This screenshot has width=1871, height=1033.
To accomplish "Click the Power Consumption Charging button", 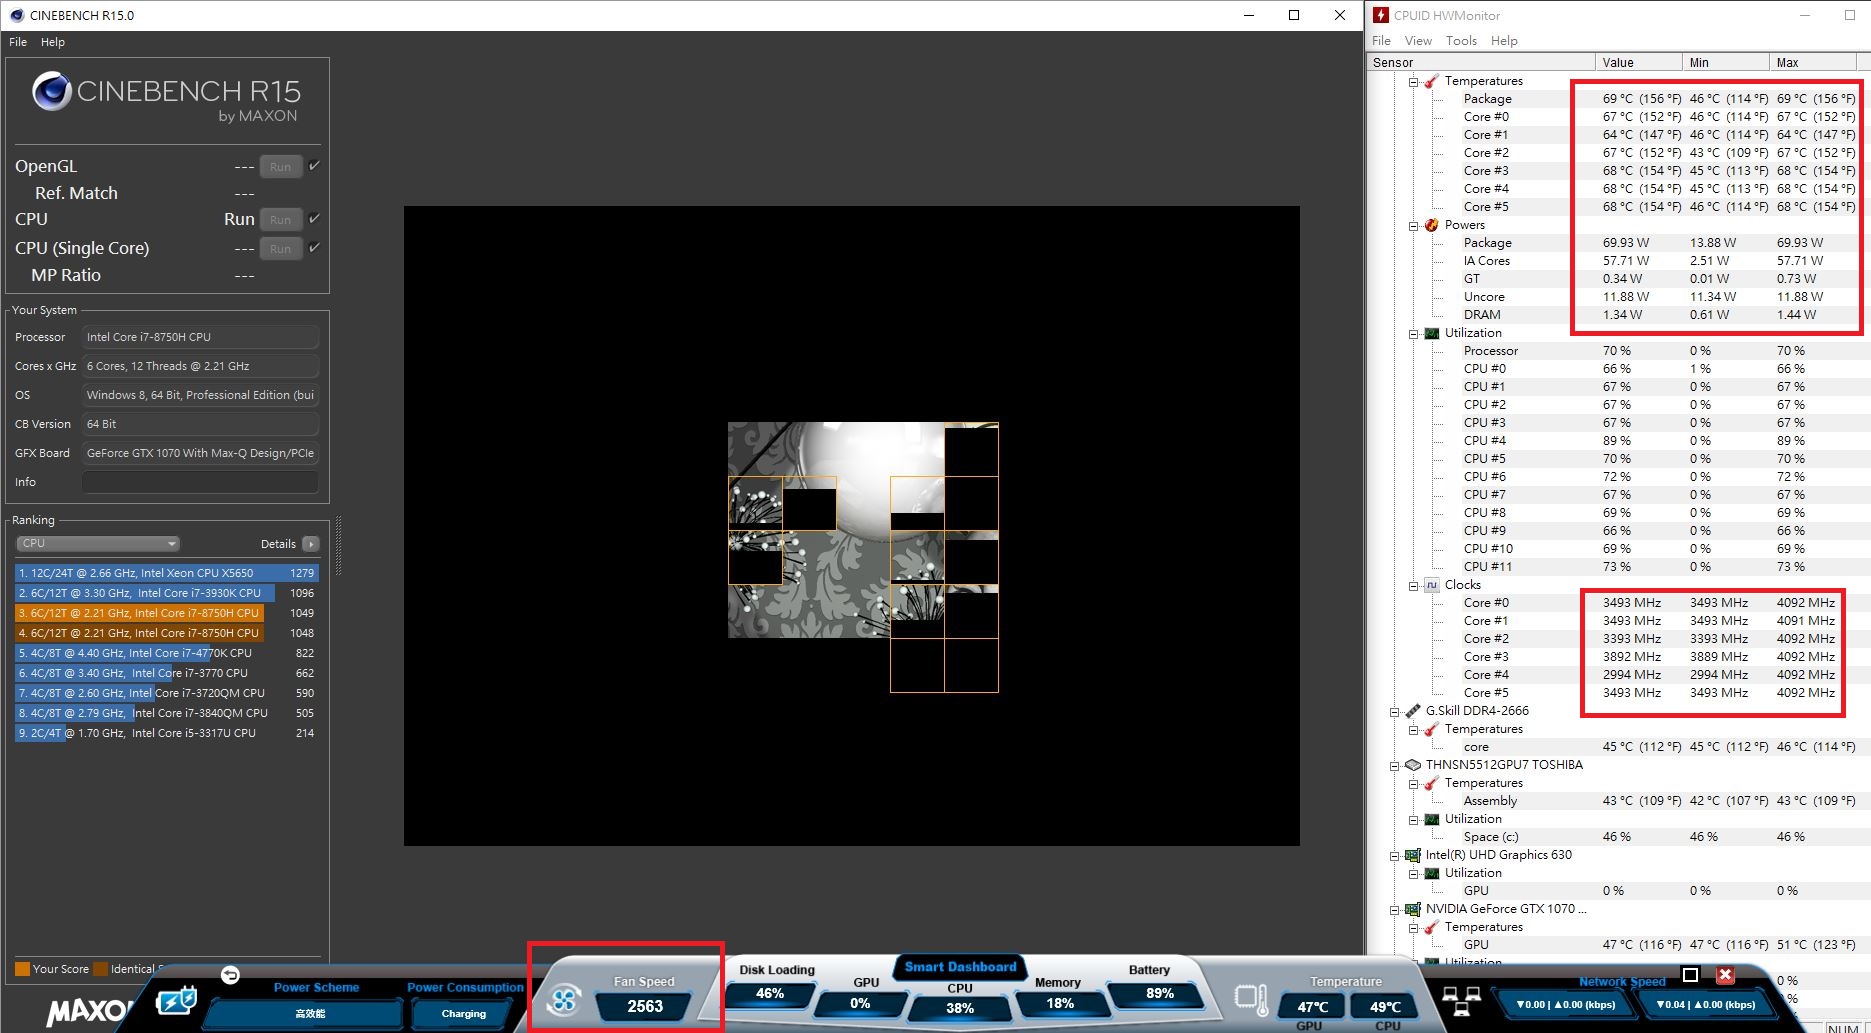I will point(464,1014).
